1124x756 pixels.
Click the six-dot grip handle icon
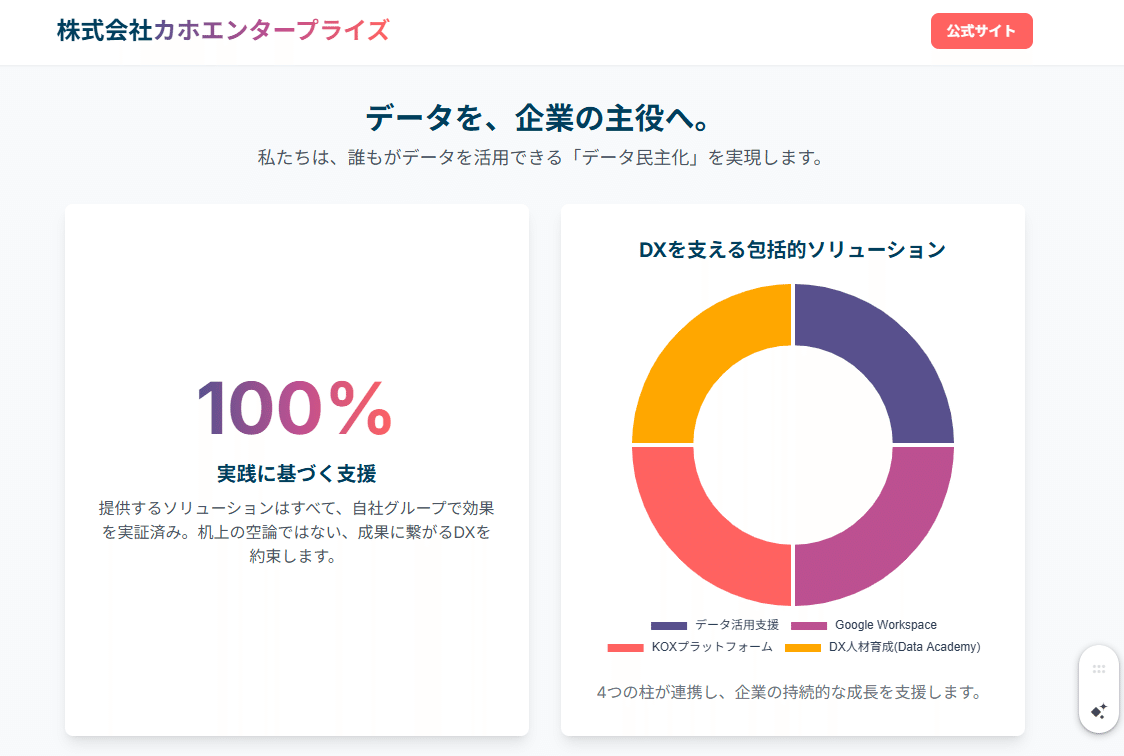[x=1098, y=669]
